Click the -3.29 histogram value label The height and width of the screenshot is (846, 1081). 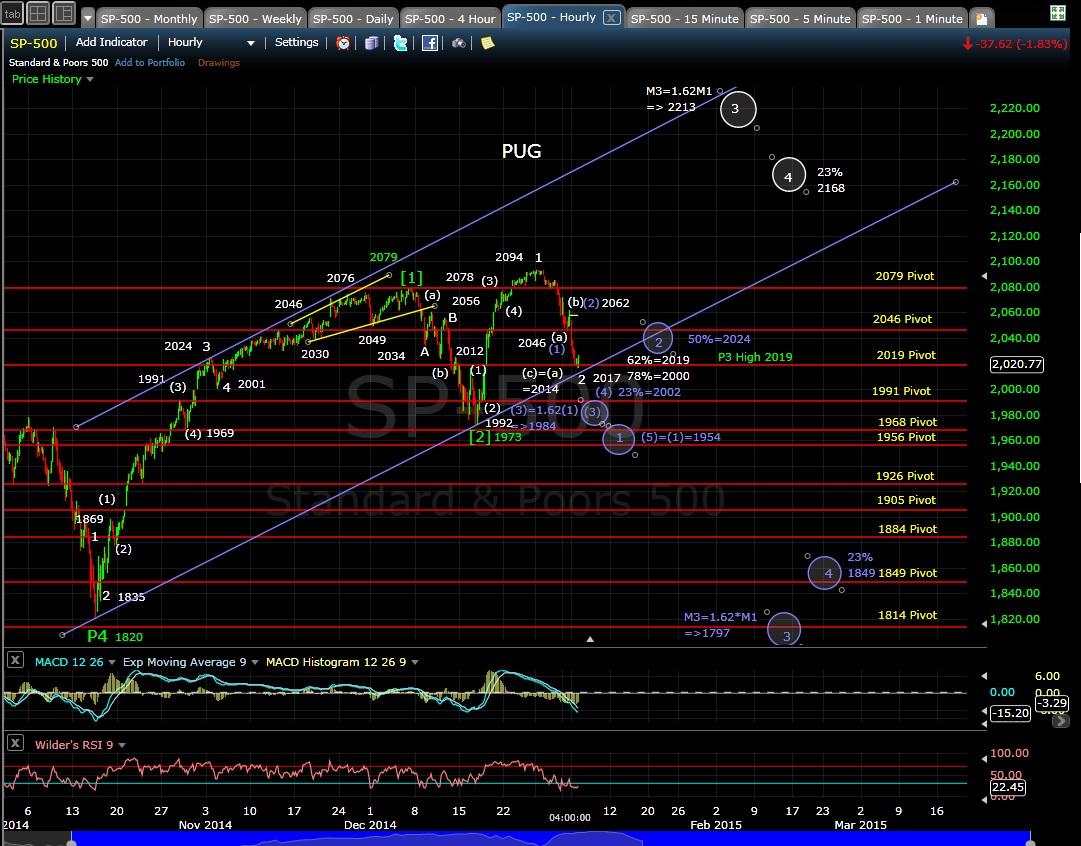[x=1052, y=703]
